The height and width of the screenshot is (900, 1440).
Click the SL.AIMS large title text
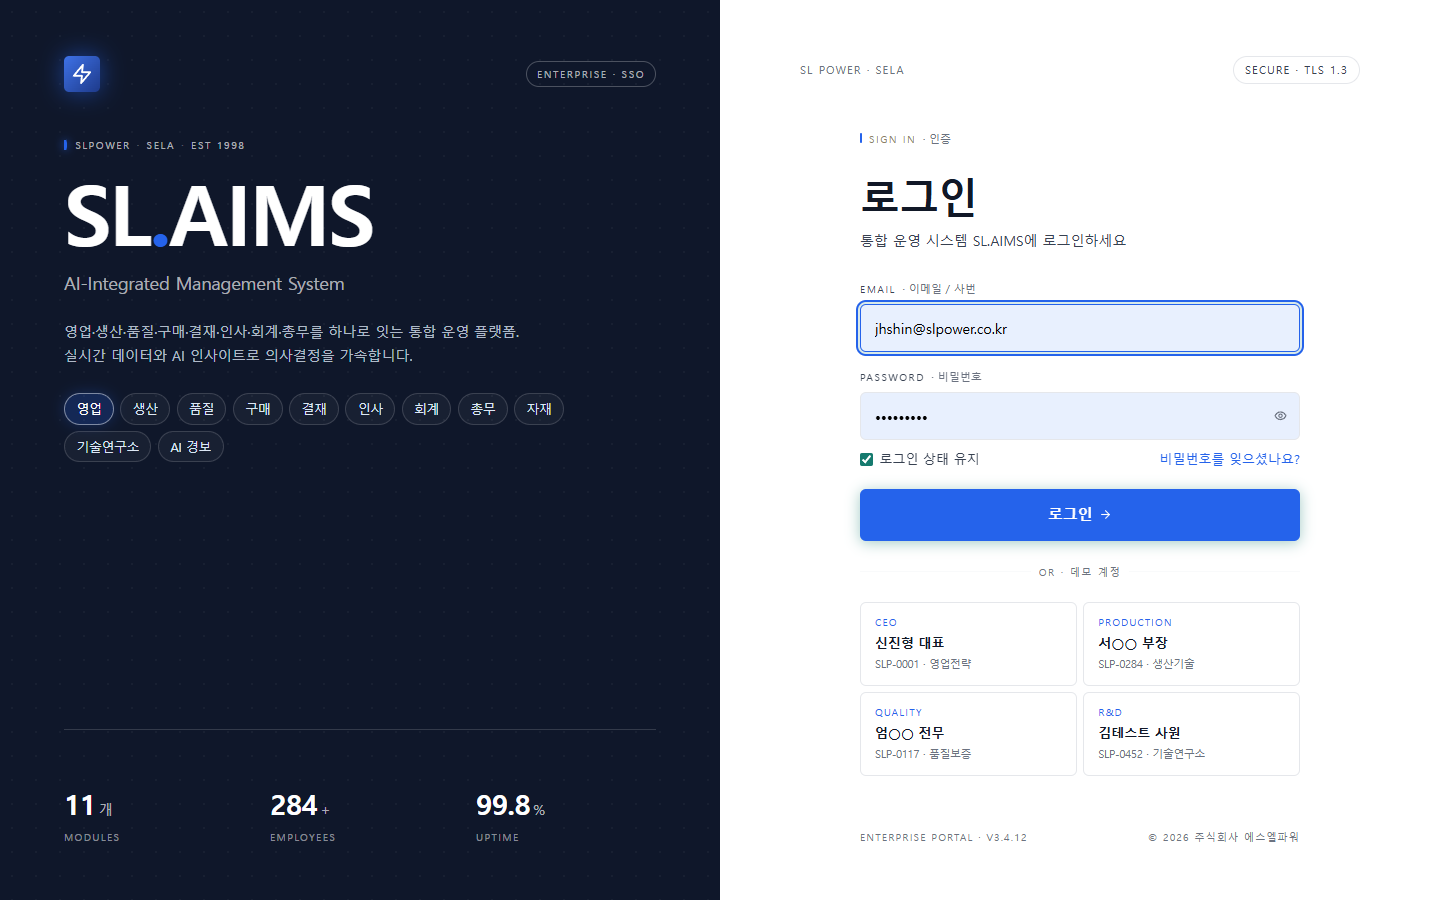pos(219,216)
